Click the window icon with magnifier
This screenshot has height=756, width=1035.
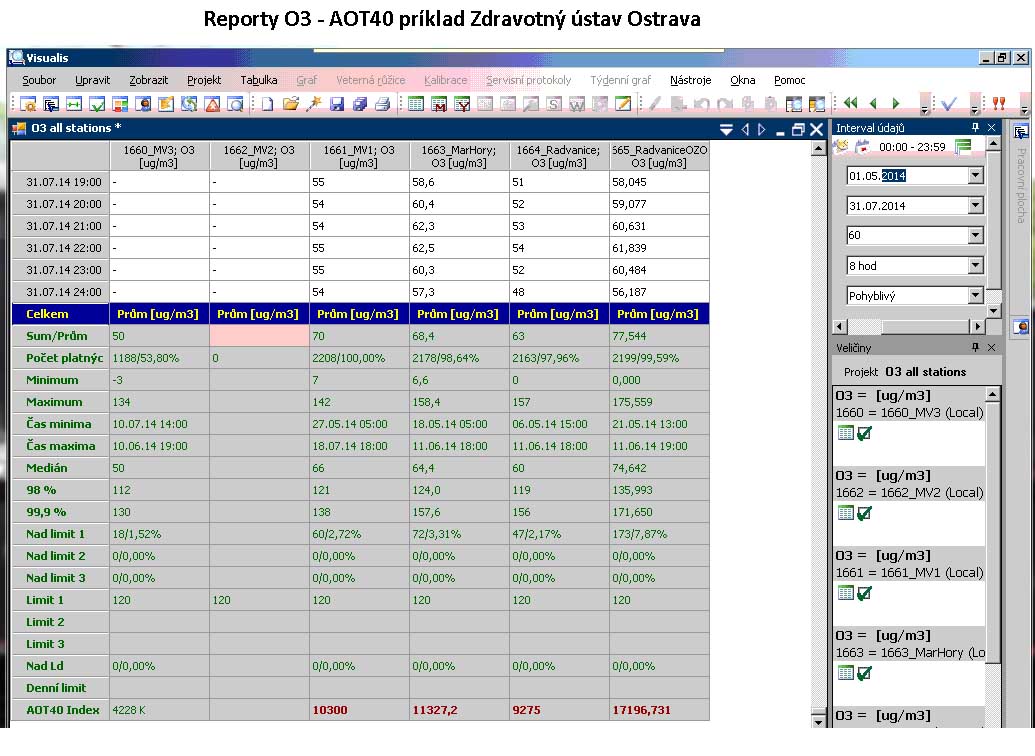(235, 104)
